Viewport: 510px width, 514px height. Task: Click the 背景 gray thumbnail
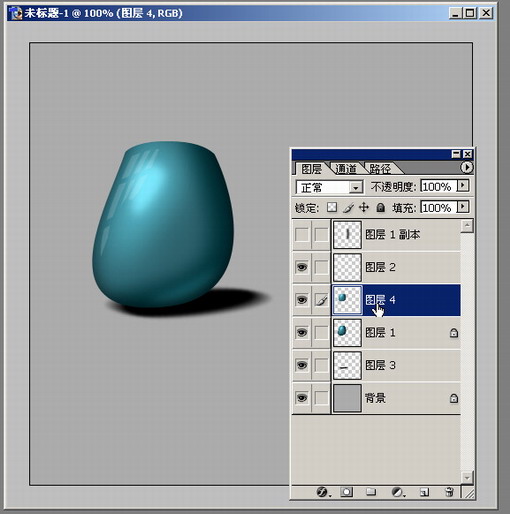(347, 398)
